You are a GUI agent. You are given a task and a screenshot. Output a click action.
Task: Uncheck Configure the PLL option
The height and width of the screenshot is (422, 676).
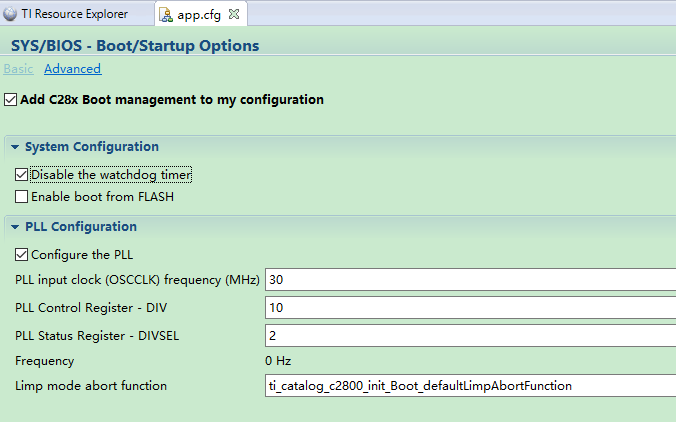[22, 255]
